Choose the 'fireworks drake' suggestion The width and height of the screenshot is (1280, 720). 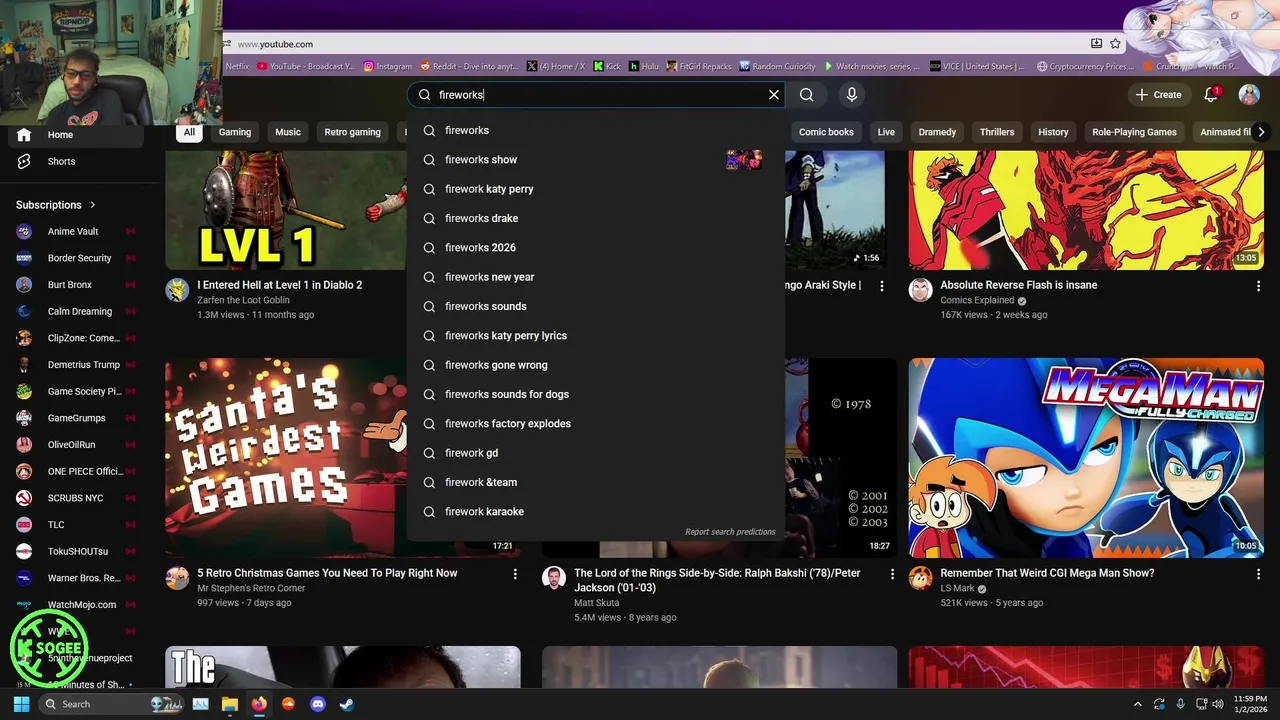click(x=596, y=218)
